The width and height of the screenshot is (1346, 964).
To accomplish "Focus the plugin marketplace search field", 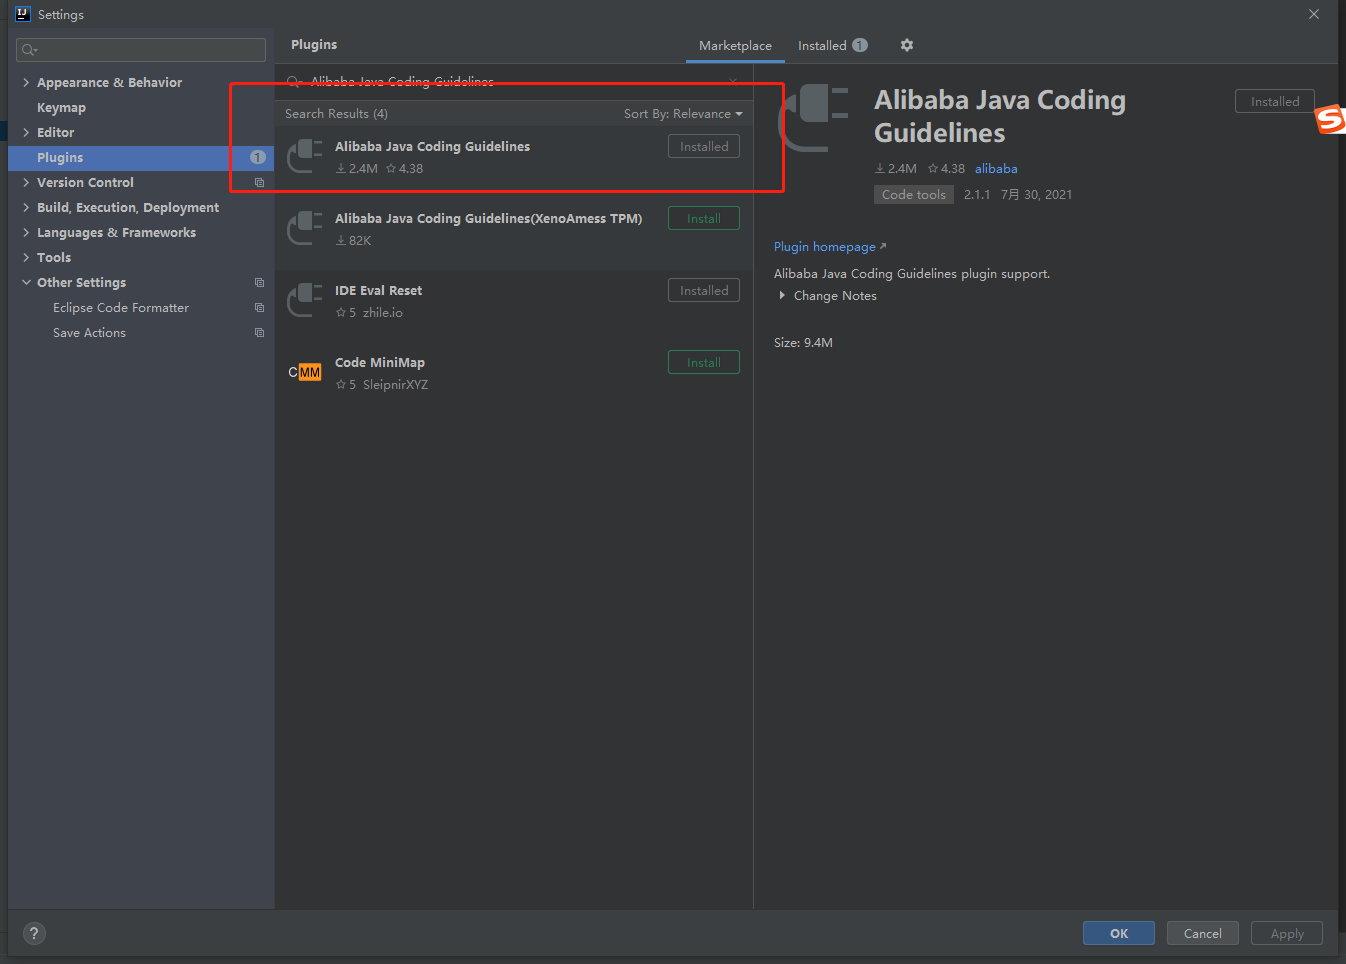I will point(513,81).
